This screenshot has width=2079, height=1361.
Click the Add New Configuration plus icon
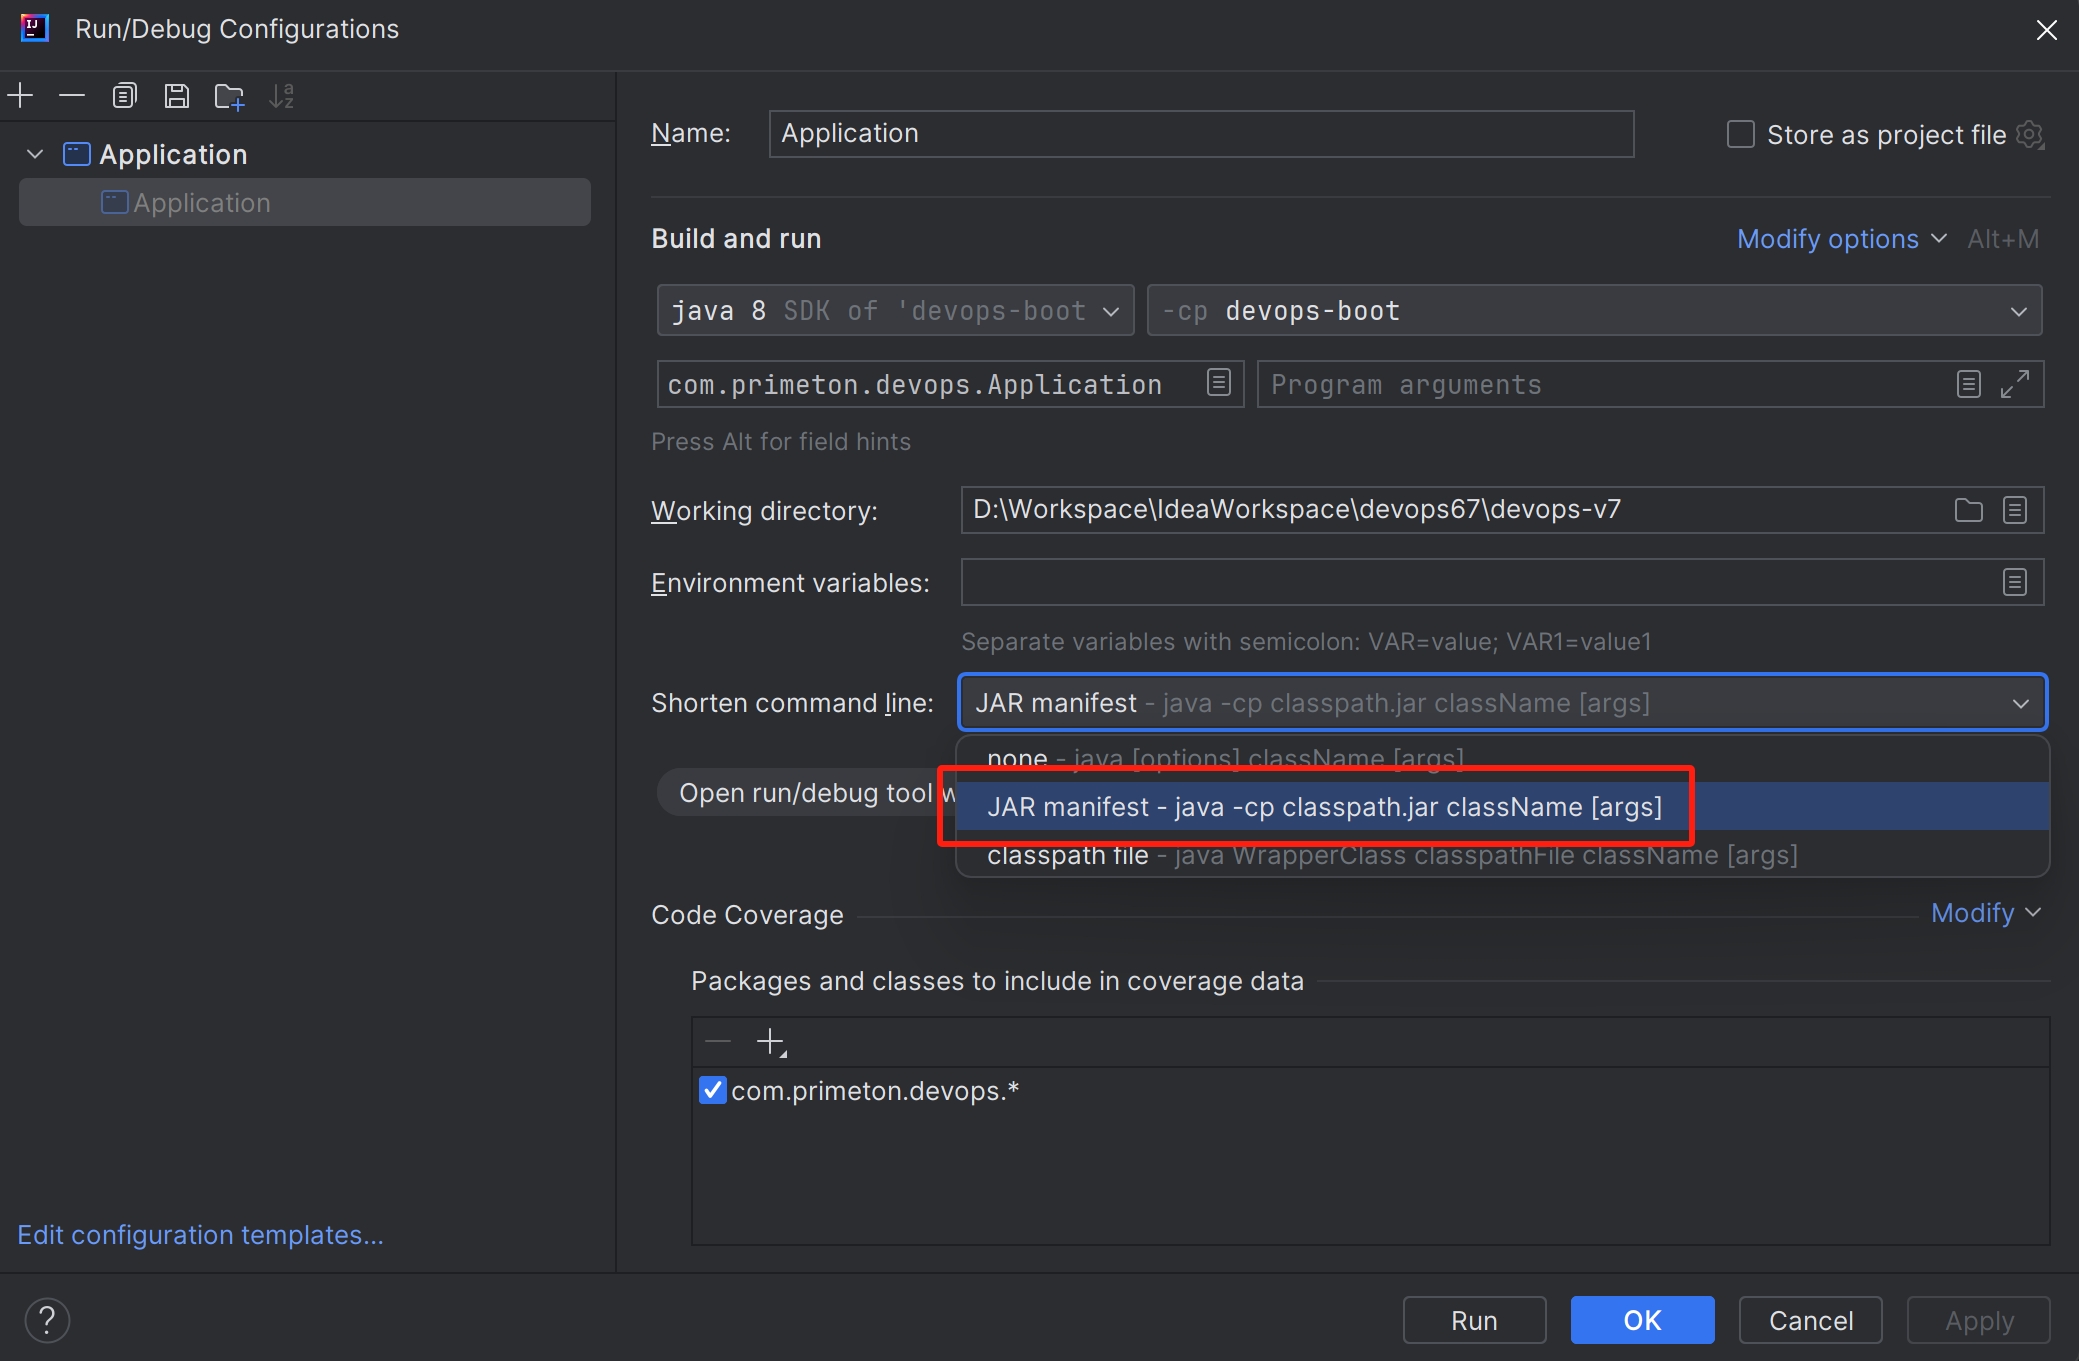20,96
